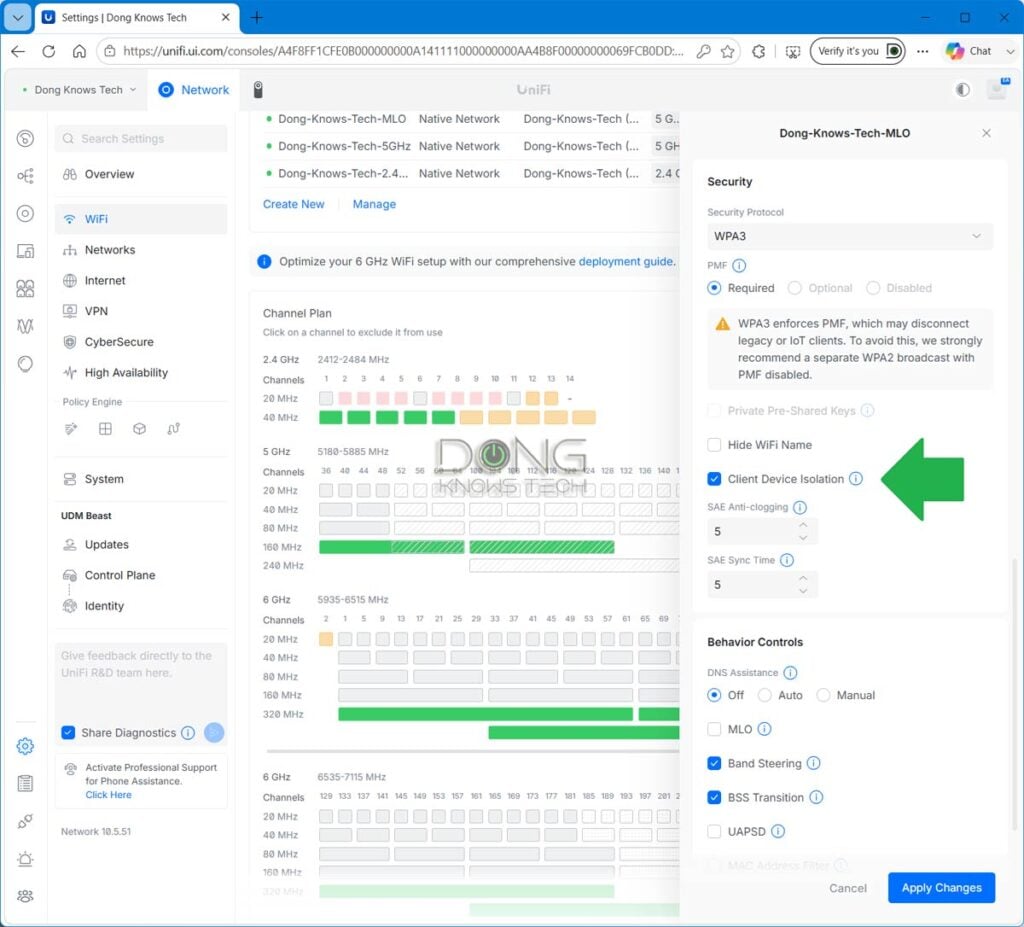Open the Internet settings page
The image size is (1024, 927).
141,280
